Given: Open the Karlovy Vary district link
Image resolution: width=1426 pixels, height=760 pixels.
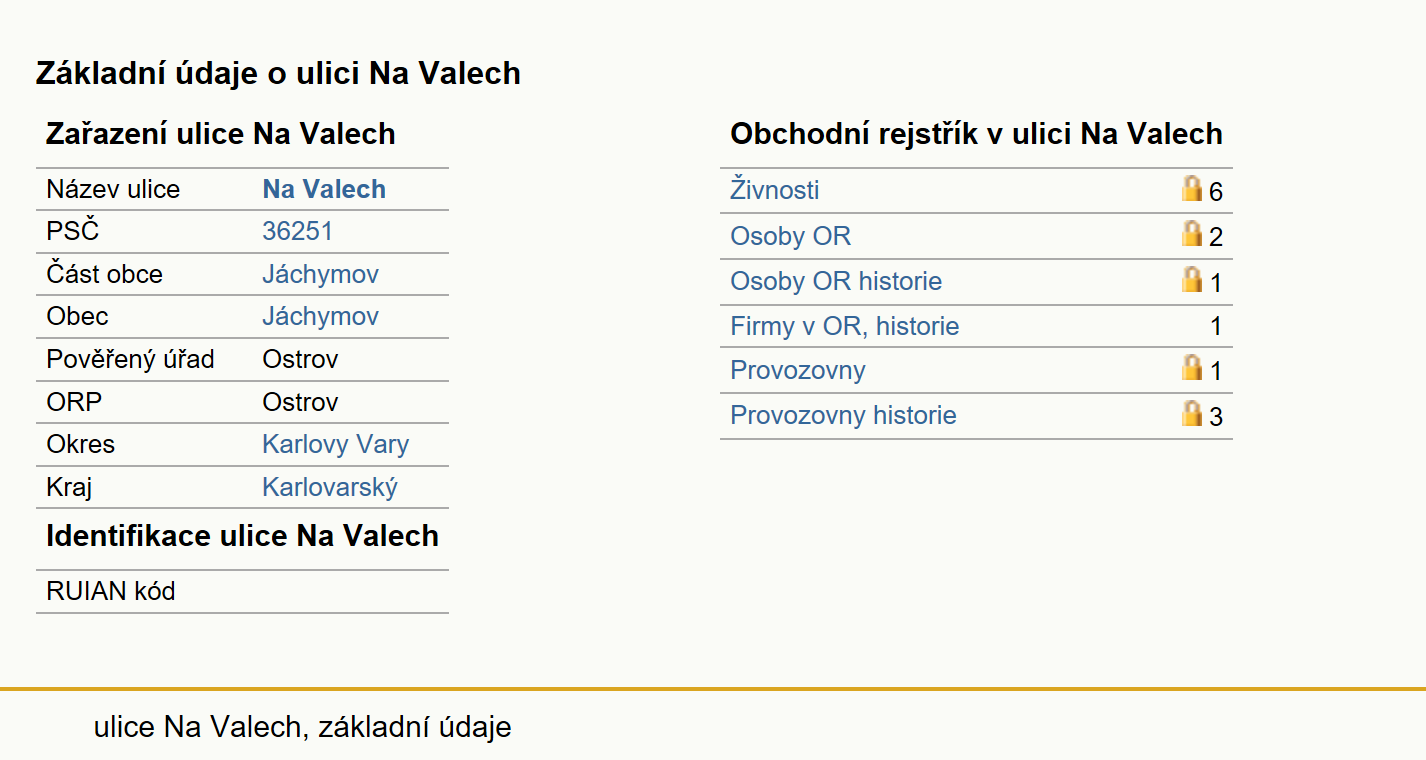Looking at the screenshot, I should click(335, 445).
